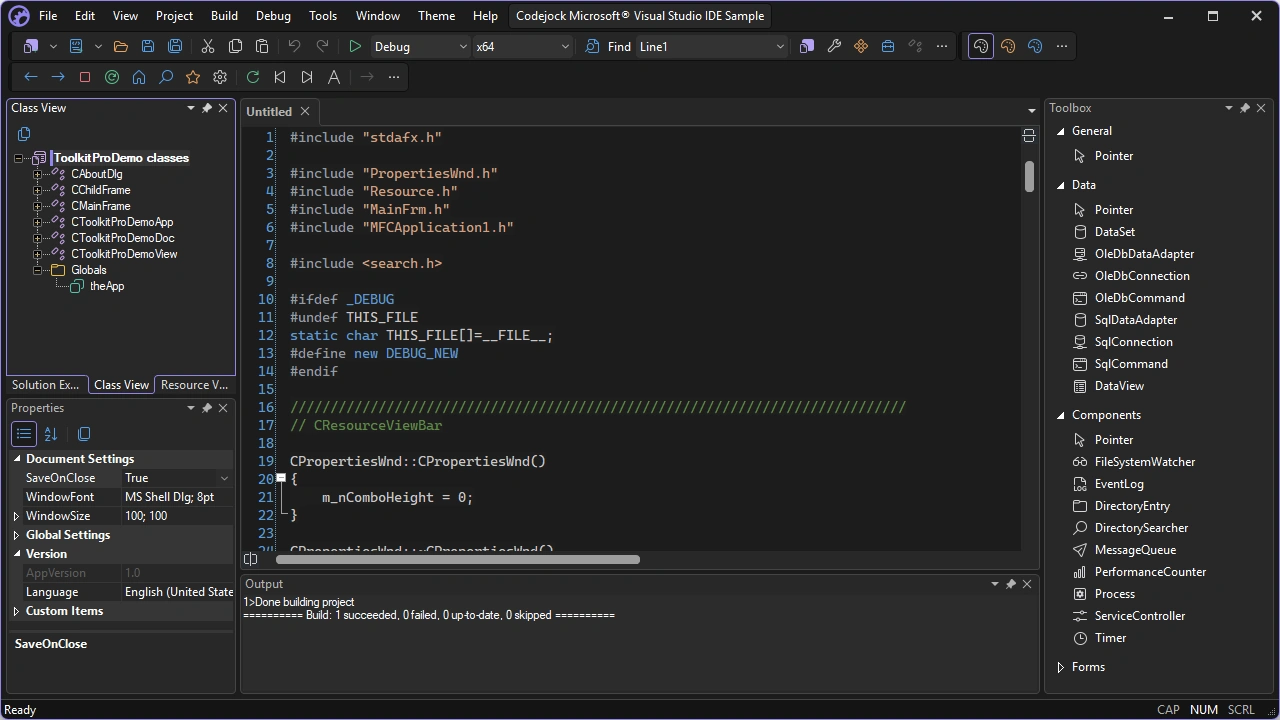Expand the CMainFrame class node

(38, 206)
